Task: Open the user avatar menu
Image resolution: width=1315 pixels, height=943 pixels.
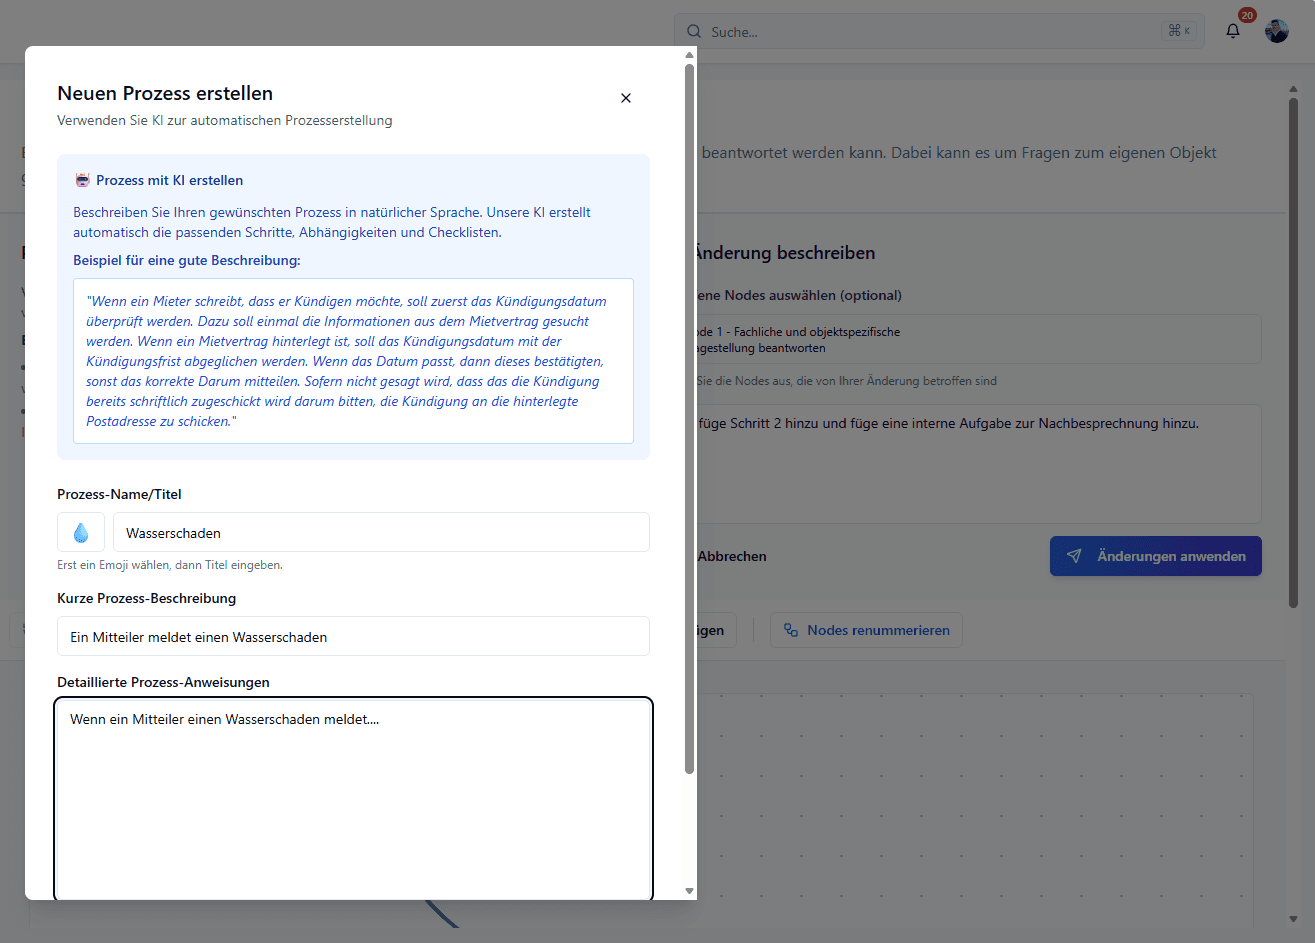Action: [x=1277, y=31]
